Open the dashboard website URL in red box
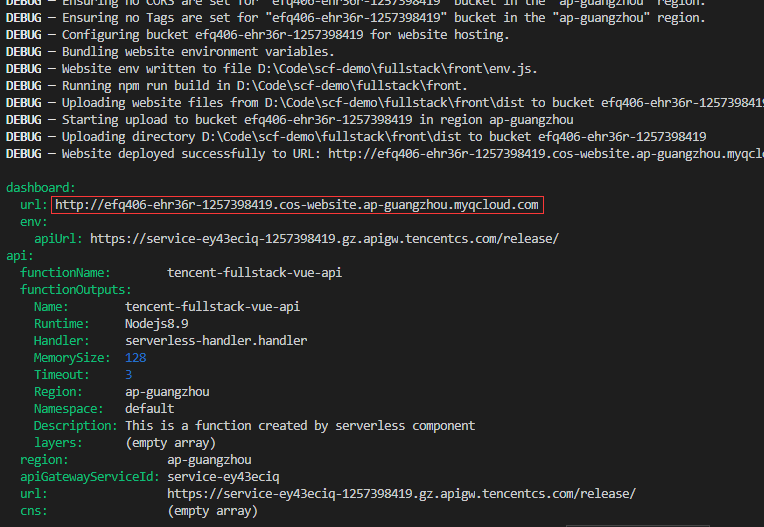Image resolution: width=764 pixels, height=527 pixels. 296,205
